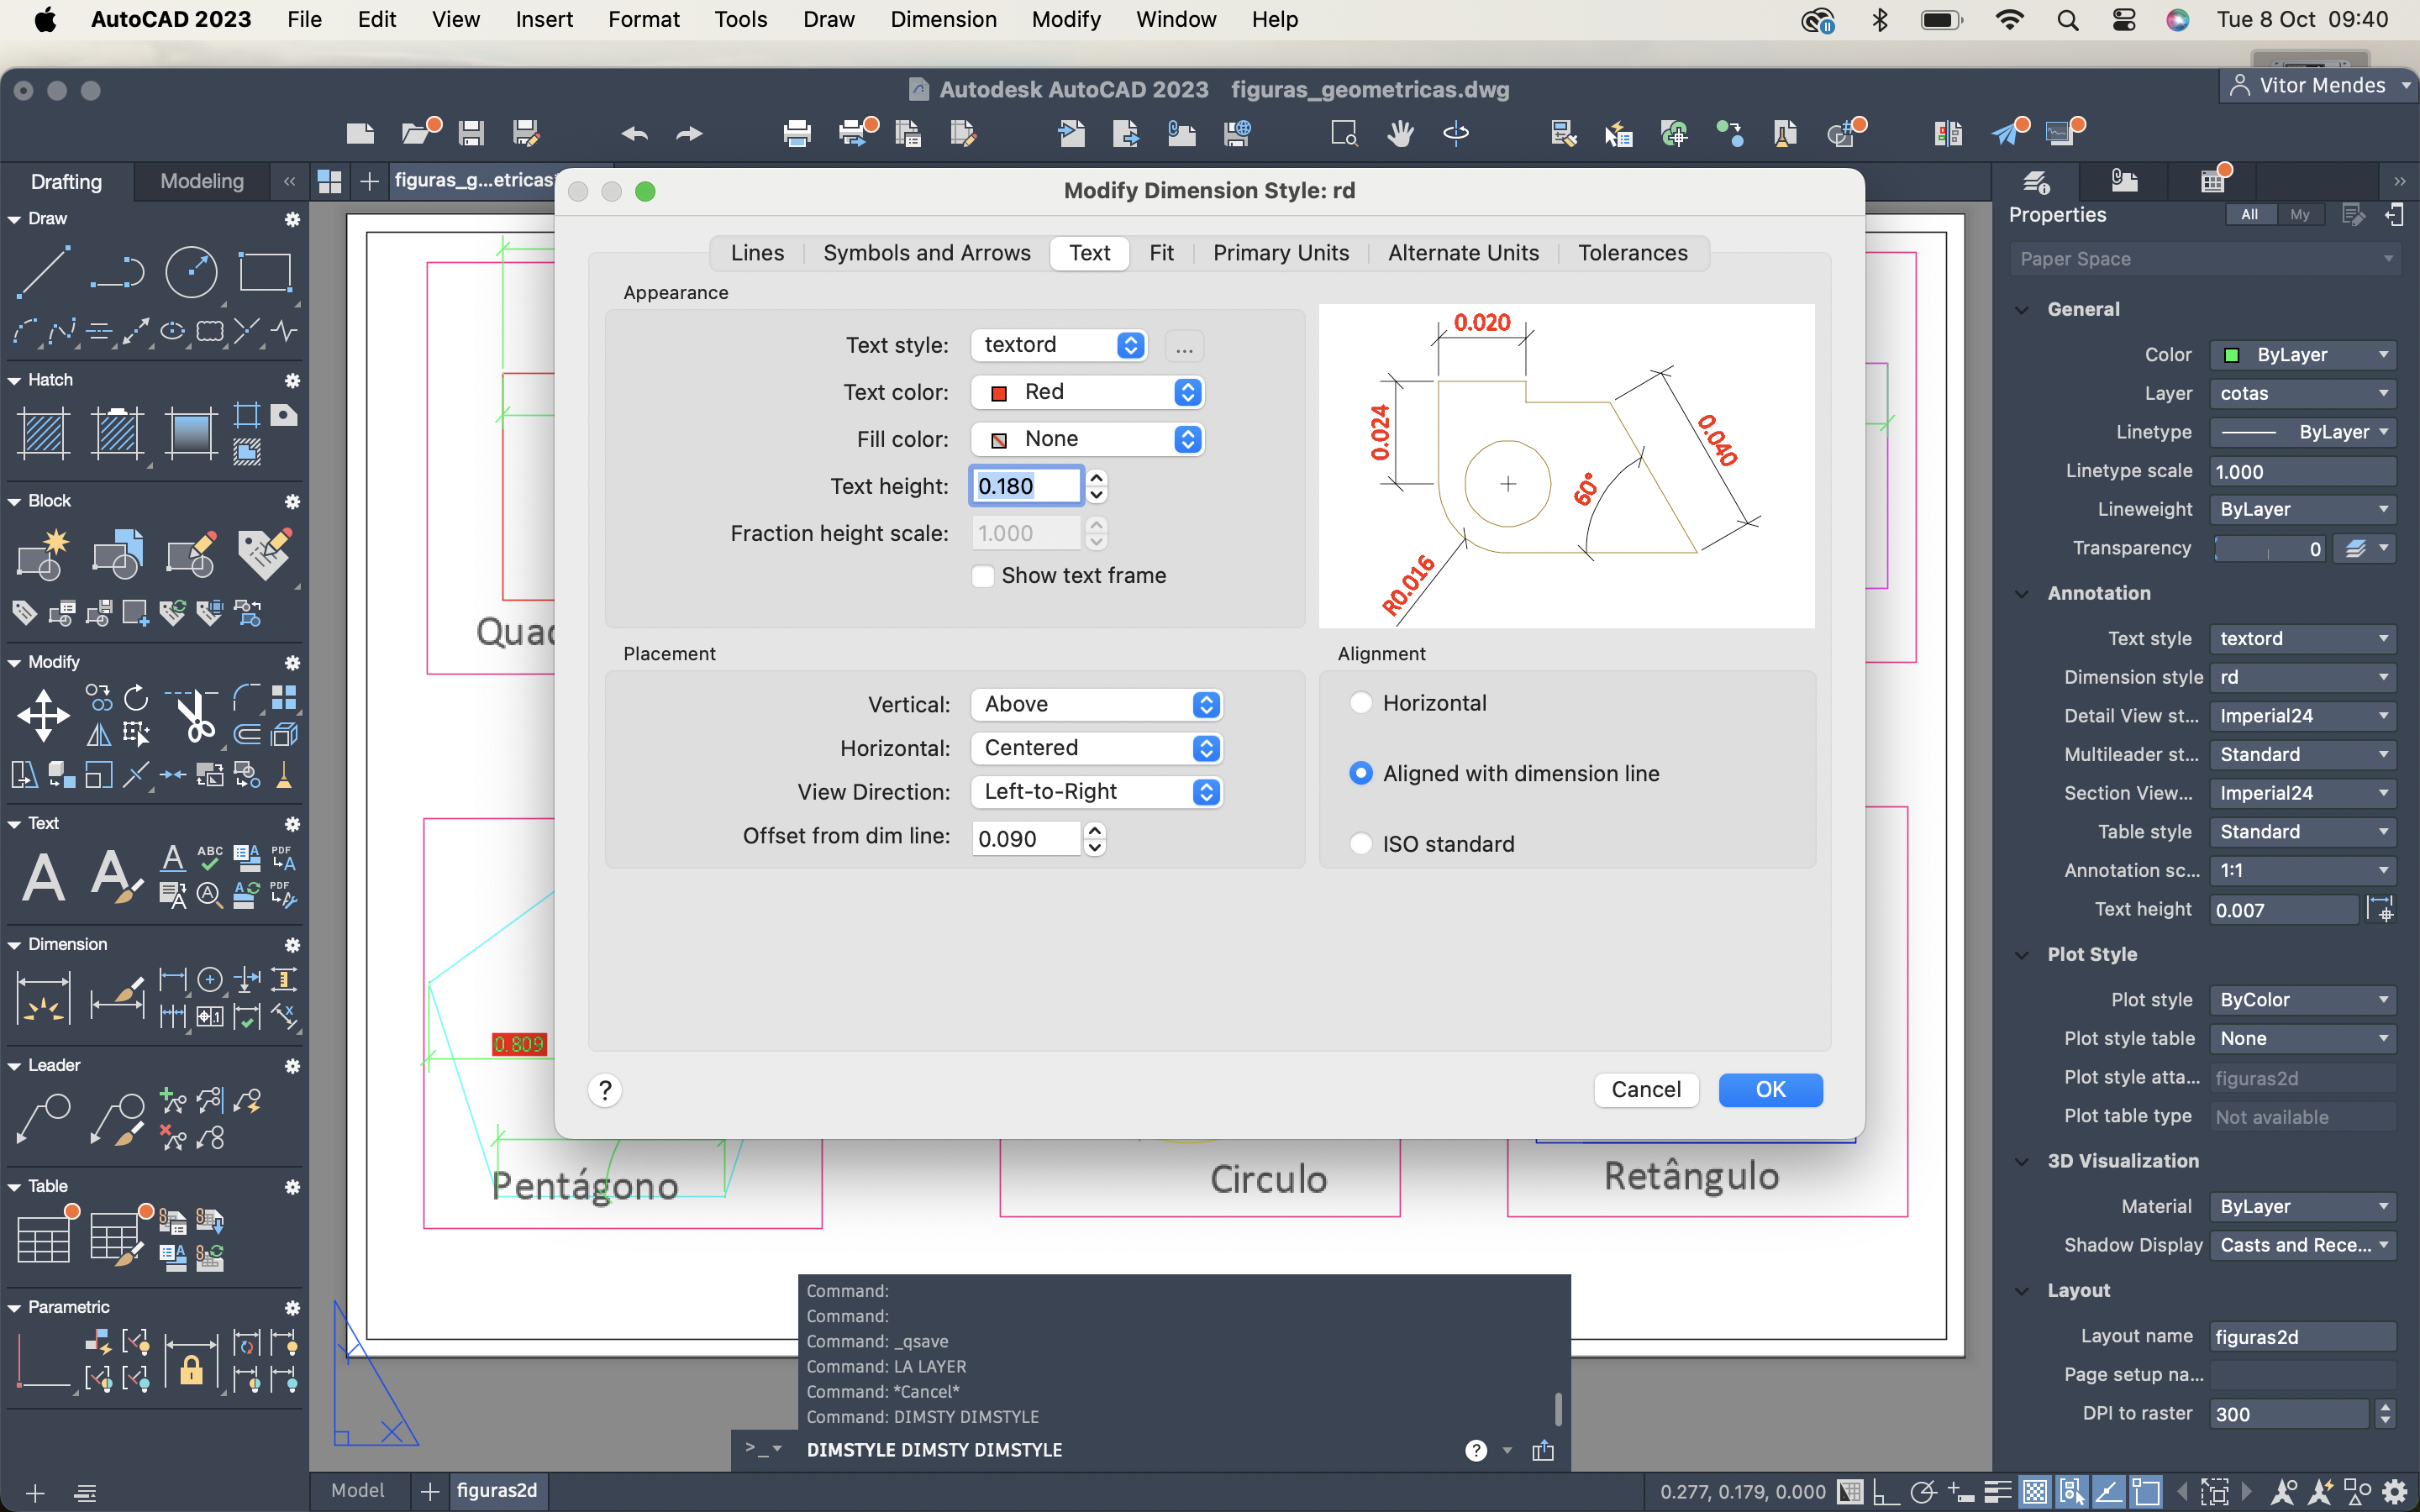
Task: Open the Vertical placement dropdown
Action: point(1096,704)
